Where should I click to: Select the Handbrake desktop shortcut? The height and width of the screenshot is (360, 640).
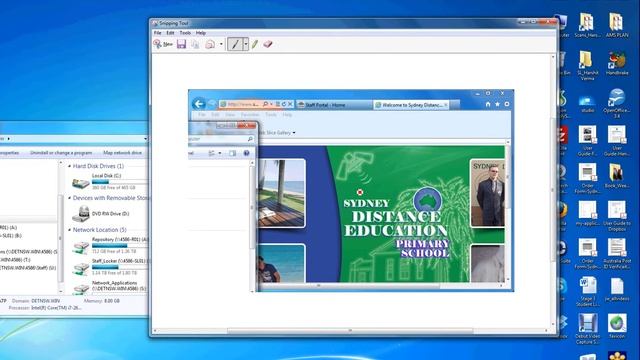point(617,64)
